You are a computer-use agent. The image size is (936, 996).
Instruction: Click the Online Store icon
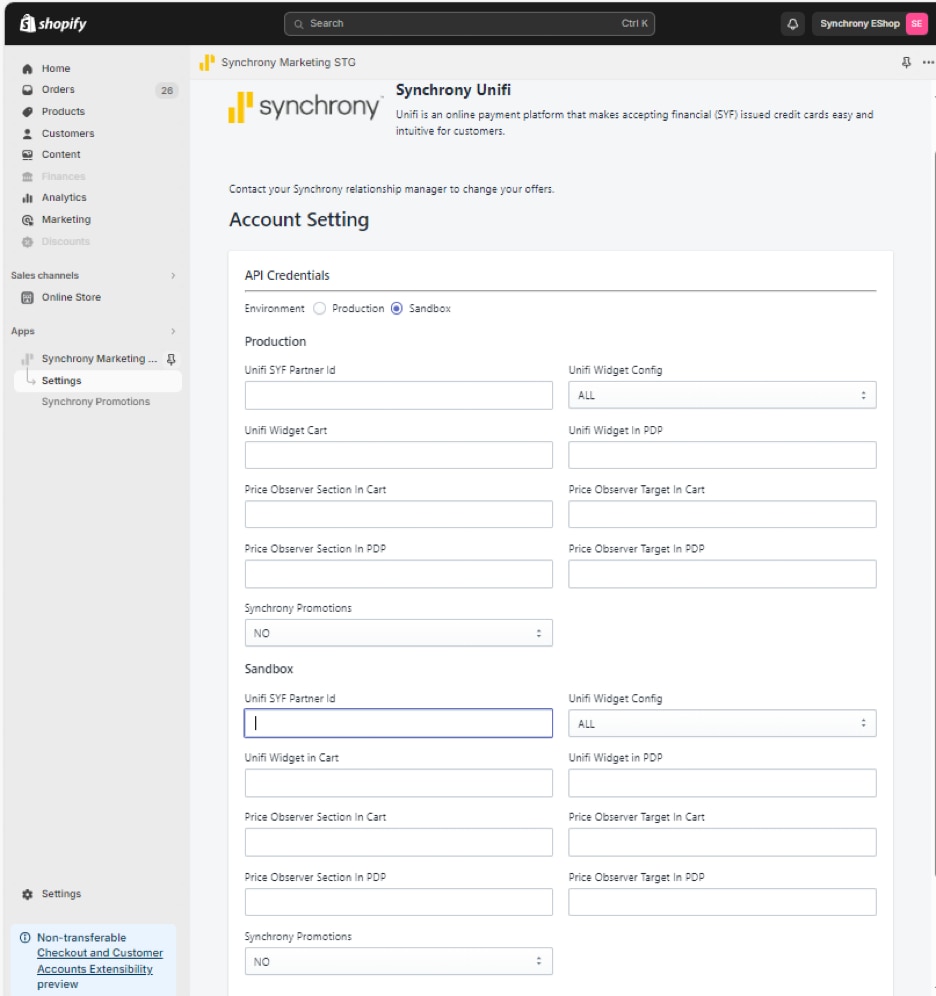click(27, 297)
